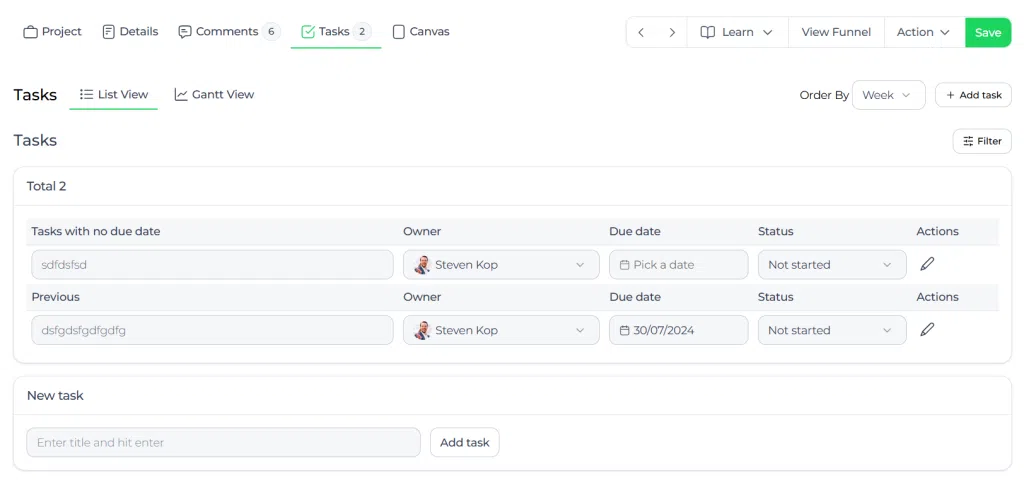Open the Order By Week dropdown
This screenshot has width=1024, height=490.
888,95
